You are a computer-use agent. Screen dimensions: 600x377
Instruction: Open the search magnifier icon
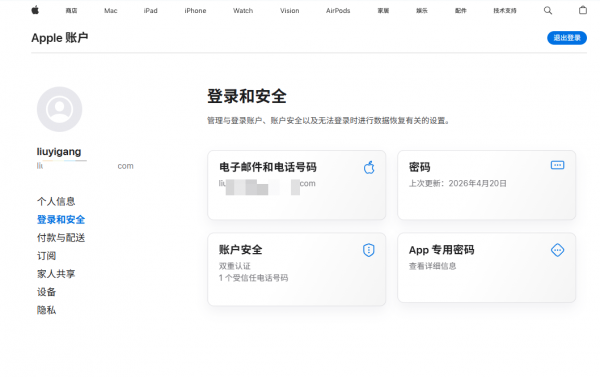point(548,10)
